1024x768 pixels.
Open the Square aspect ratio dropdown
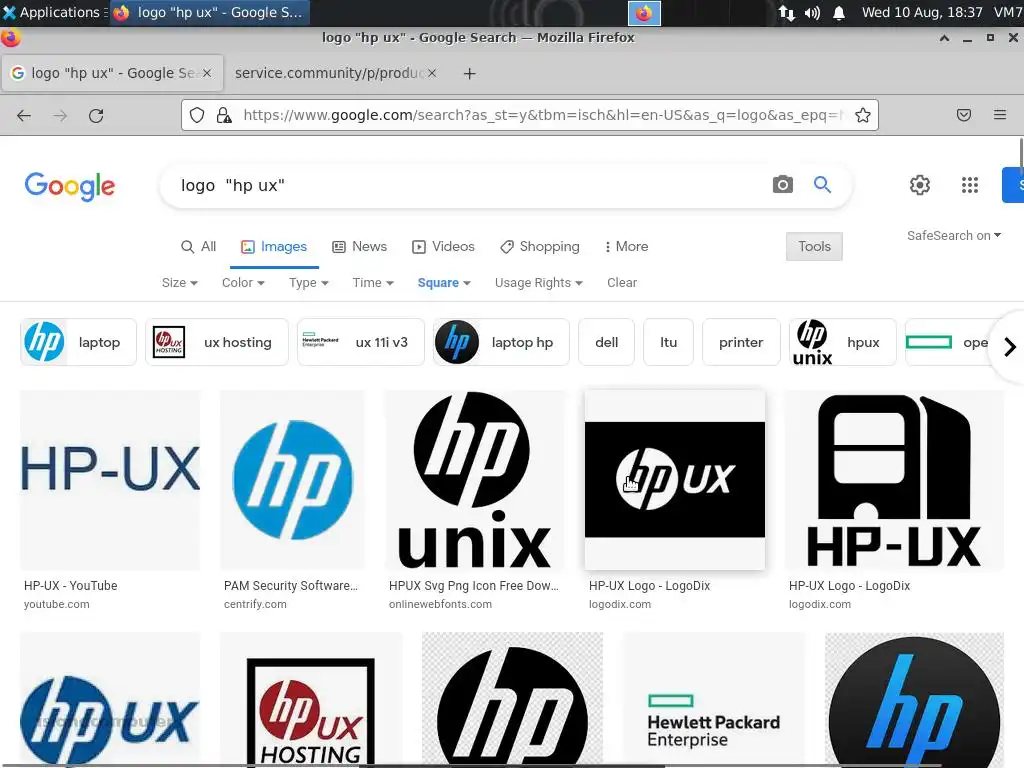tap(444, 283)
